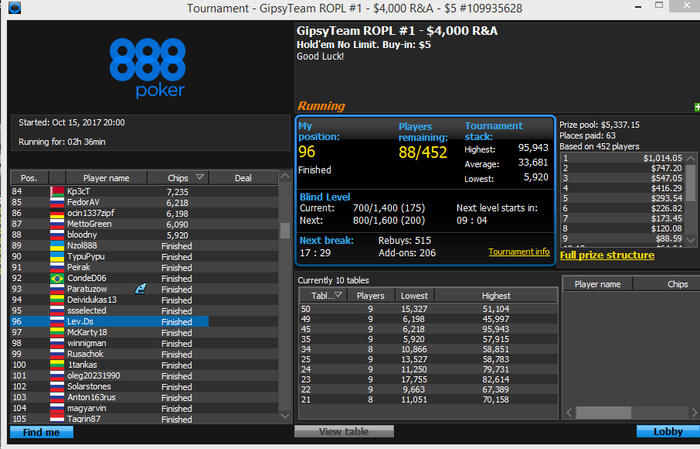Open the Full prize structure link

tap(607, 255)
